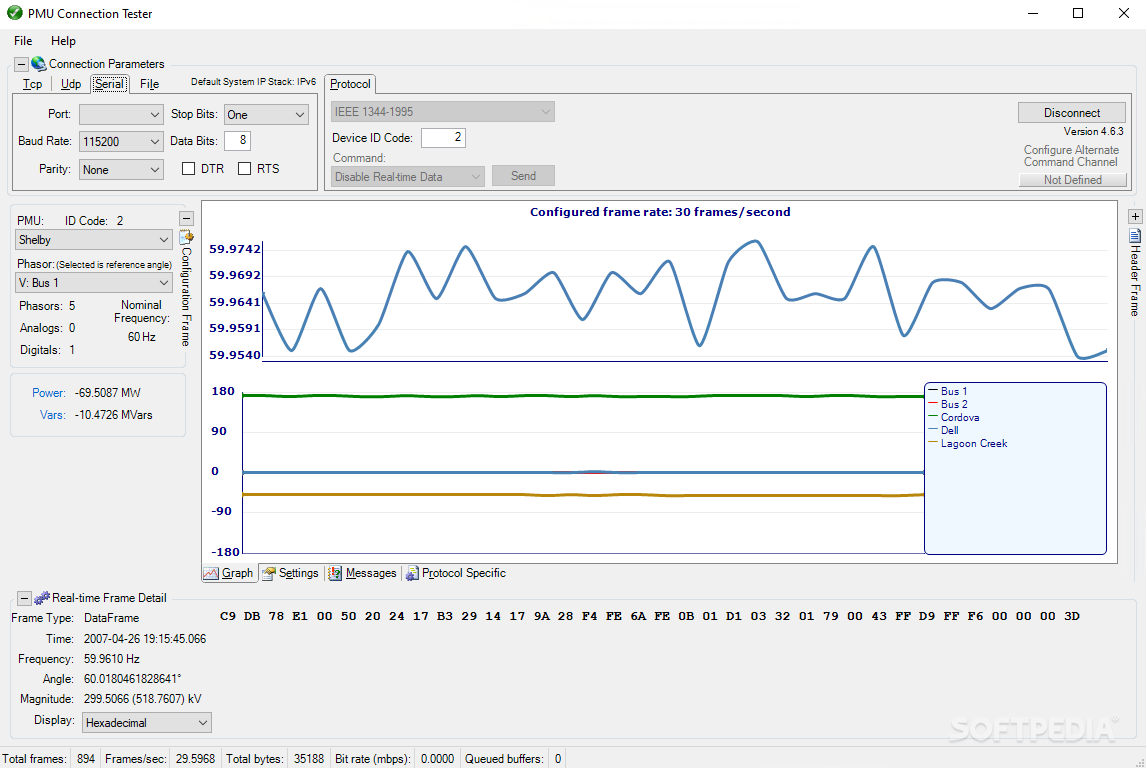1146x768 pixels.
Task: Click the Bus 2 legend entry
Action: tap(947, 405)
